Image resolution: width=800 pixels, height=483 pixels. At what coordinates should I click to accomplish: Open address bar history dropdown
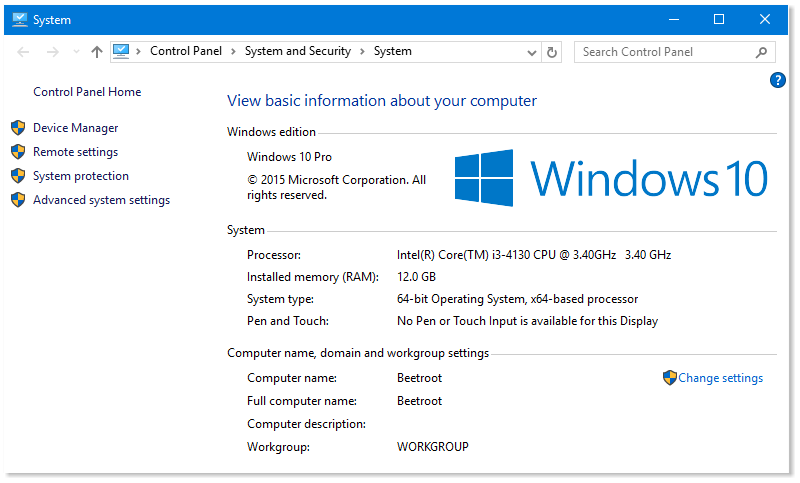pos(532,53)
